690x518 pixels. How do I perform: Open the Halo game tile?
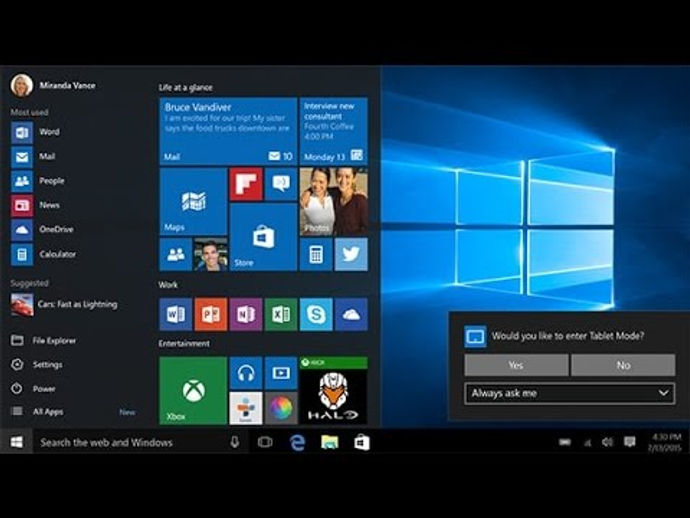334,390
